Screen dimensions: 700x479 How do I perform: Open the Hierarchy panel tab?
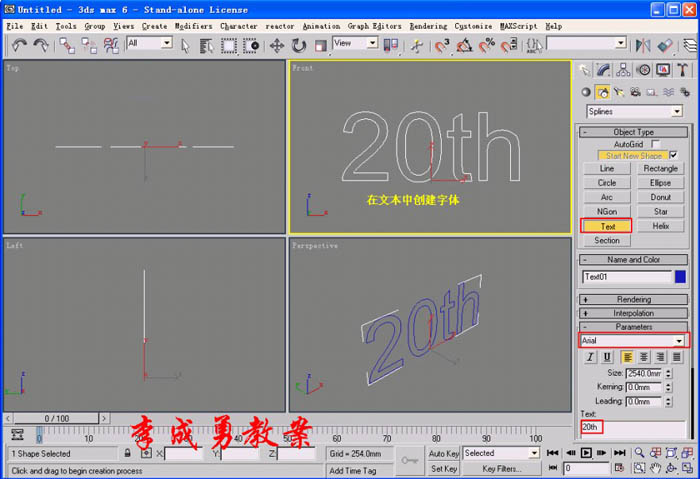623,70
